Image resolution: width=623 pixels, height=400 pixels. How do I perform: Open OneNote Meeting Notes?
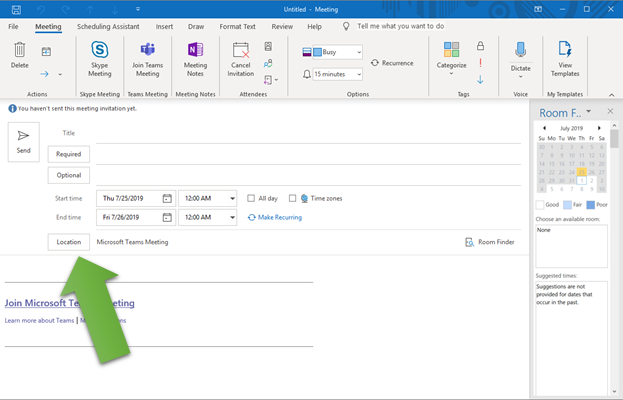(x=195, y=59)
